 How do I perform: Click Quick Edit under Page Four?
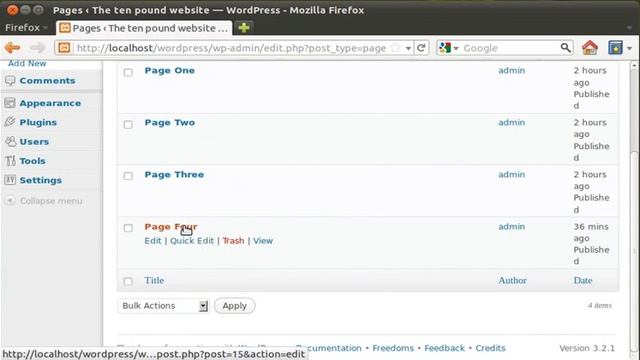point(192,240)
